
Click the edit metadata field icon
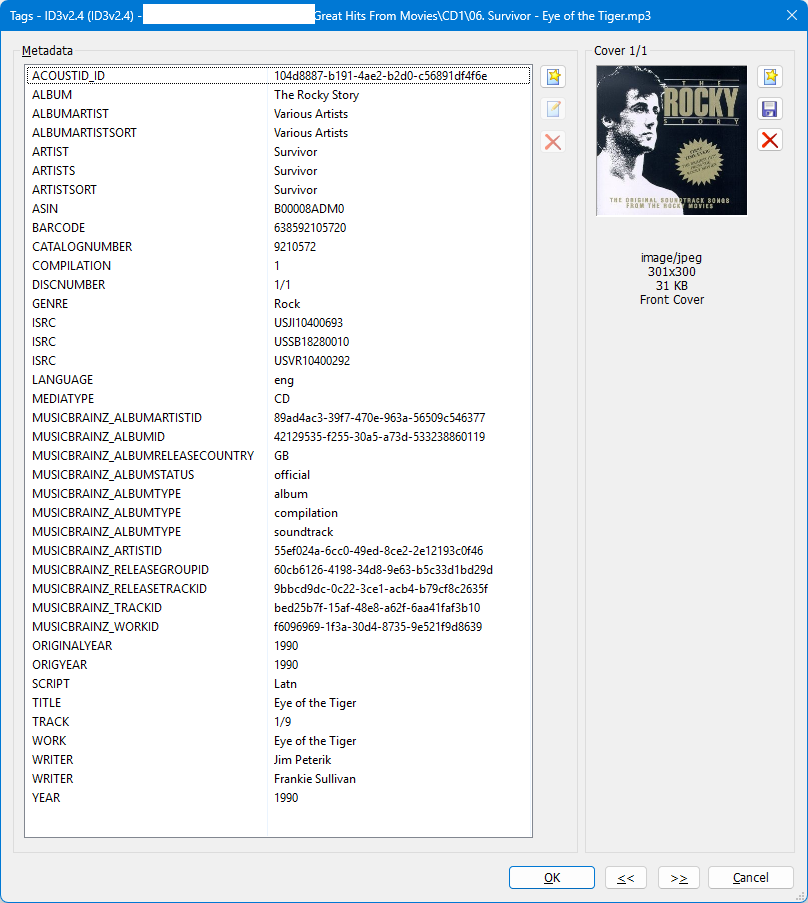553,109
